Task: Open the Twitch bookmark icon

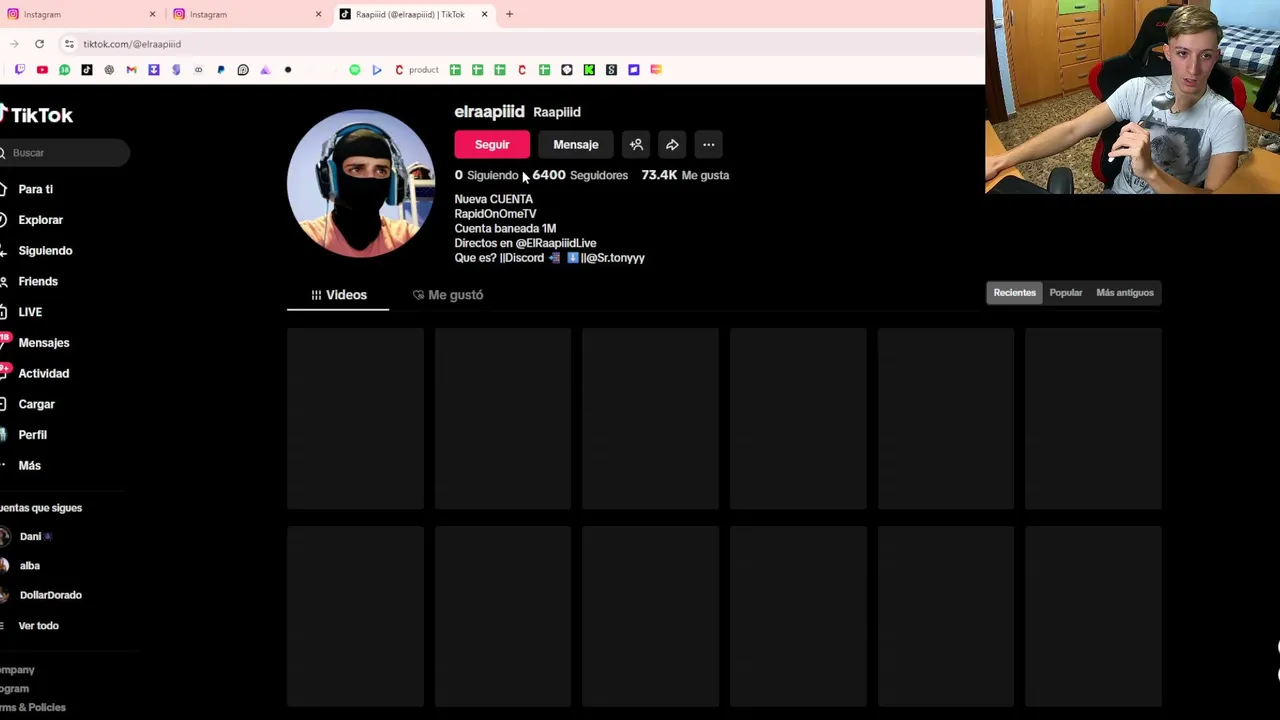Action: point(20,70)
